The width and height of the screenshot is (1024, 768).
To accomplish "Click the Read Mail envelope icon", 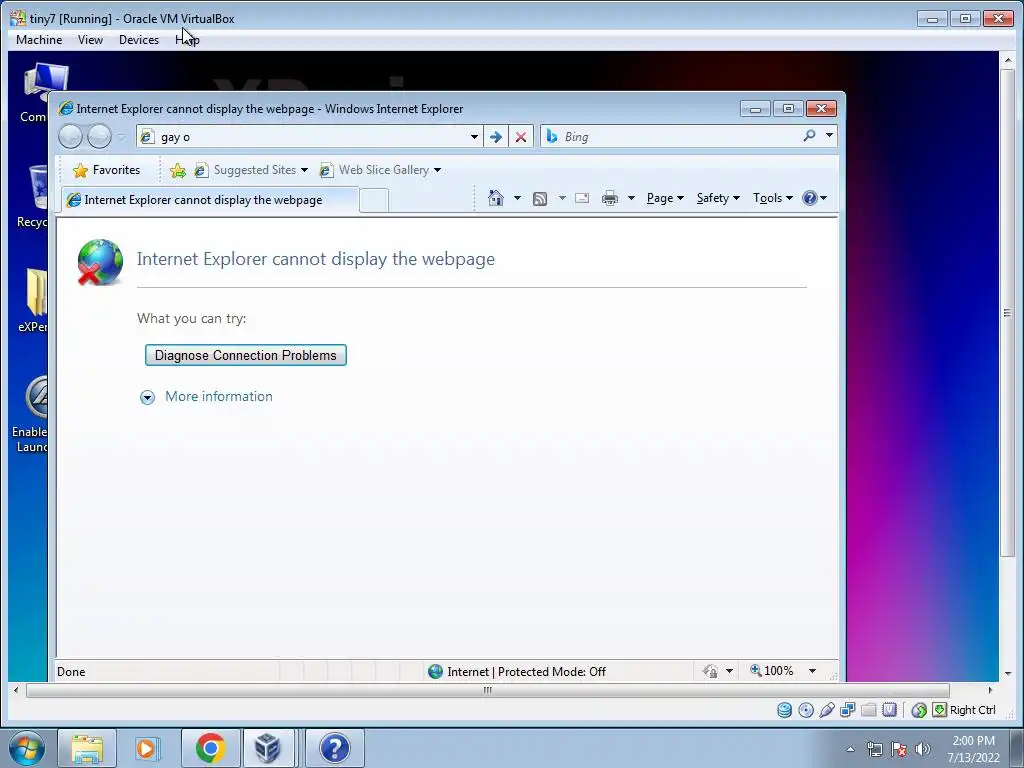I will [582, 199].
